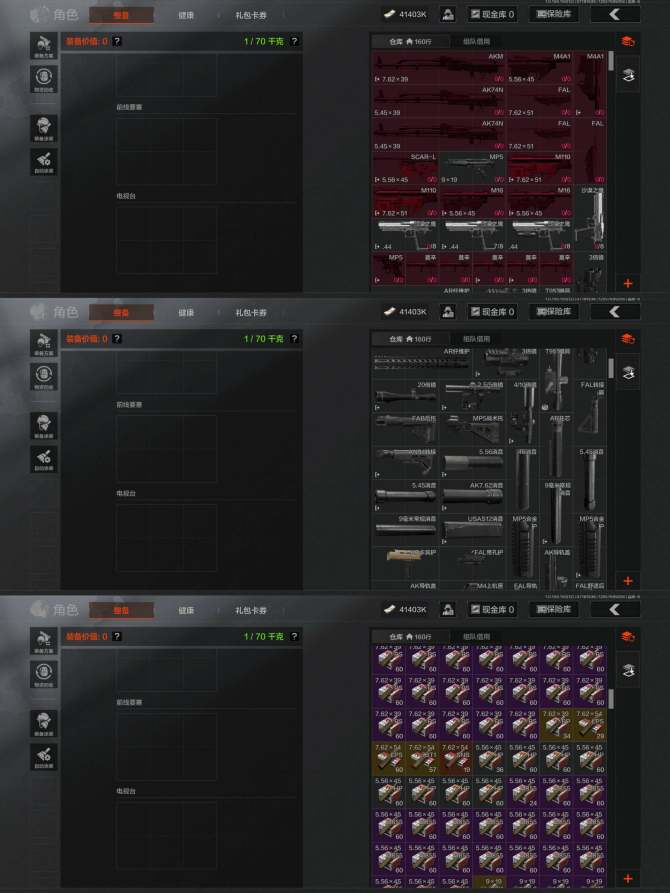Viewport: 670px width, 893px height.
Task: Click 前线要塞 equipment slot area, top screenshot
Action: (166, 151)
